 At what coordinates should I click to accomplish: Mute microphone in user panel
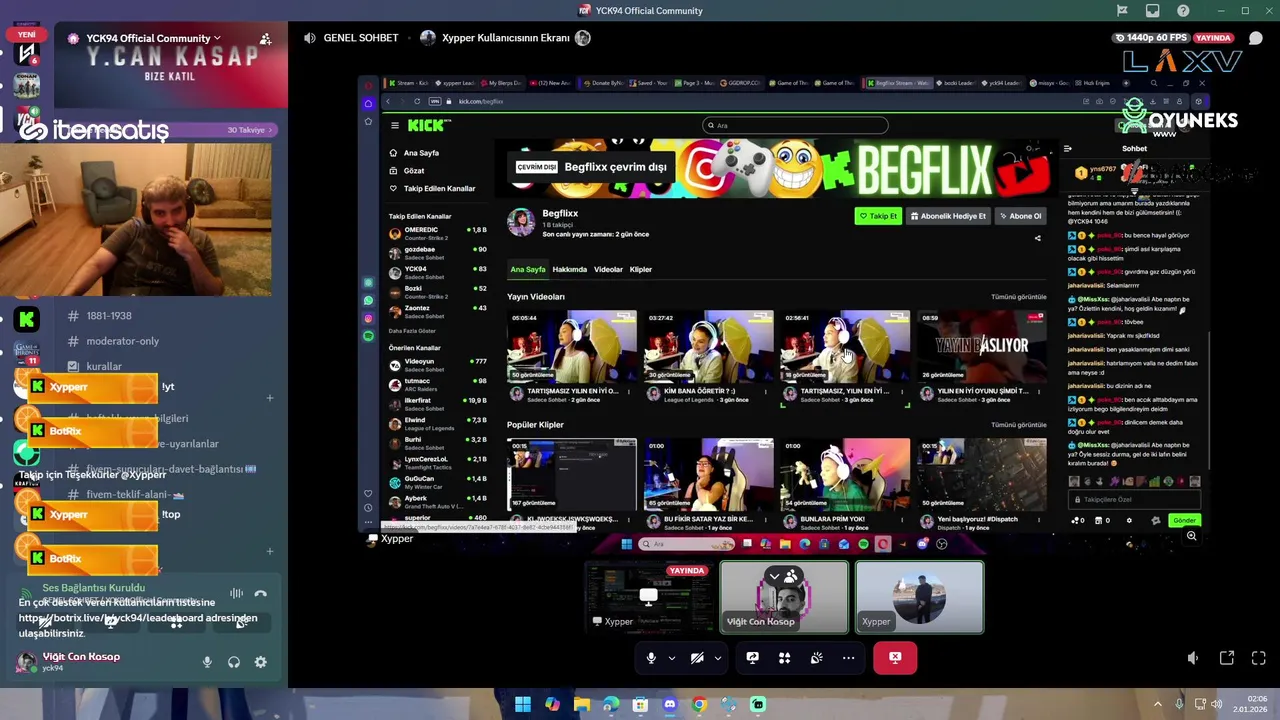pos(207,662)
